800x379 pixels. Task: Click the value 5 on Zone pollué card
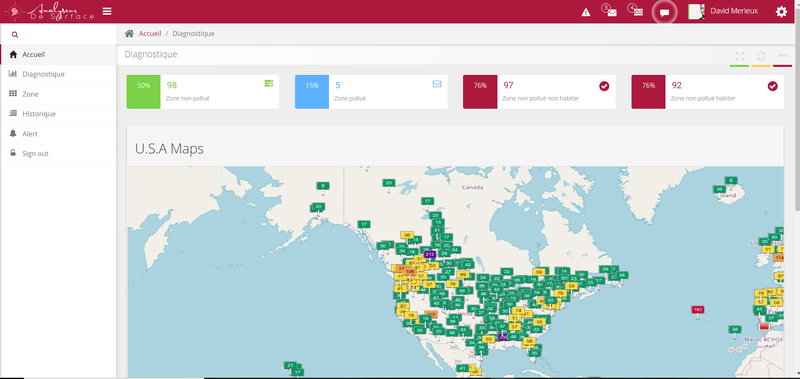pos(338,85)
